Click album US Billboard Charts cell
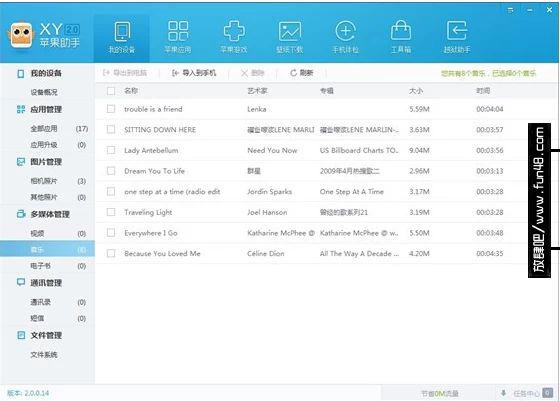The width and height of the screenshot is (560, 401). [359, 150]
